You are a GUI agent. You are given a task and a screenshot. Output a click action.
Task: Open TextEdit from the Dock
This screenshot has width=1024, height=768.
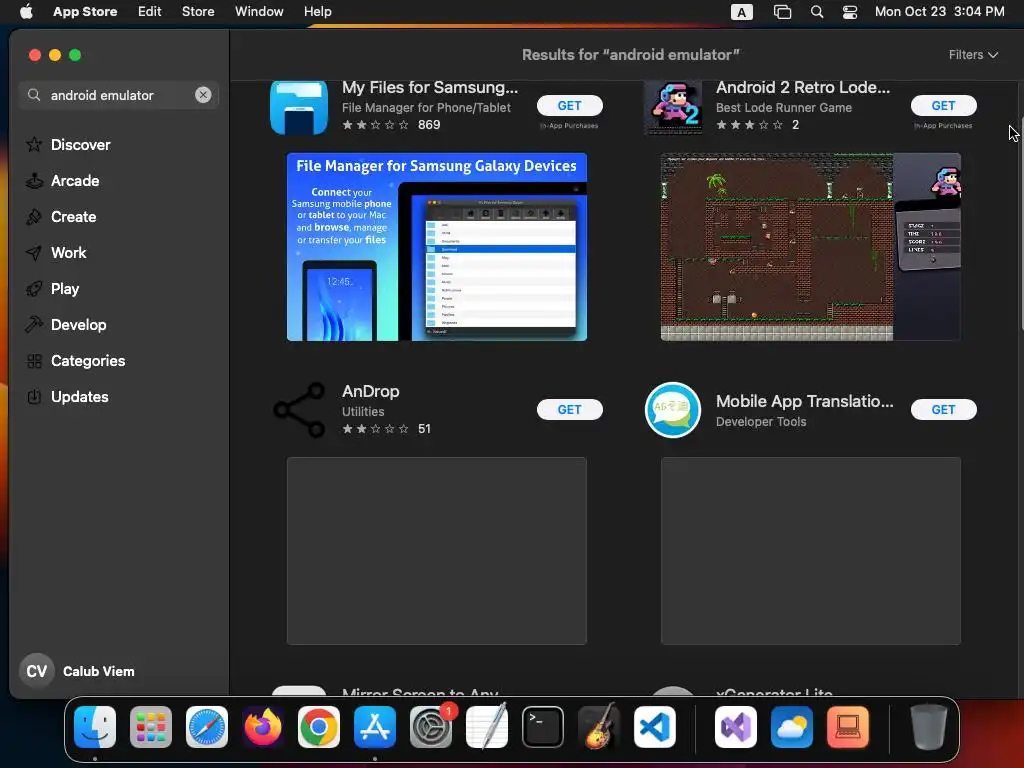[x=487, y=726]
